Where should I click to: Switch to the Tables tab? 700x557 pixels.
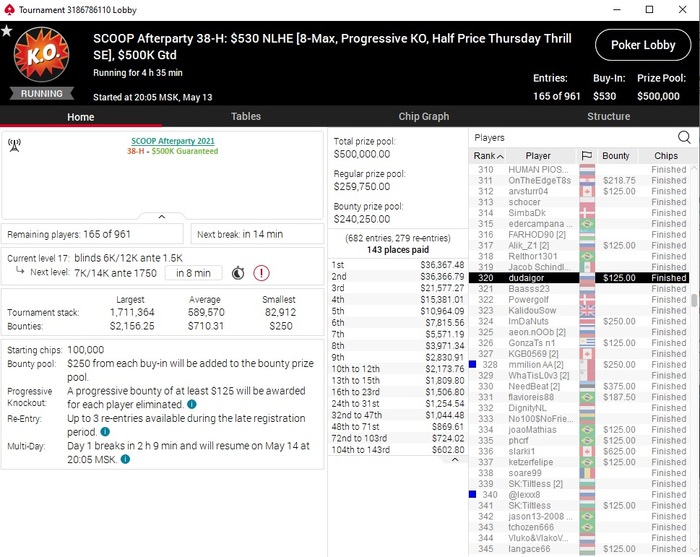[246, 116]
